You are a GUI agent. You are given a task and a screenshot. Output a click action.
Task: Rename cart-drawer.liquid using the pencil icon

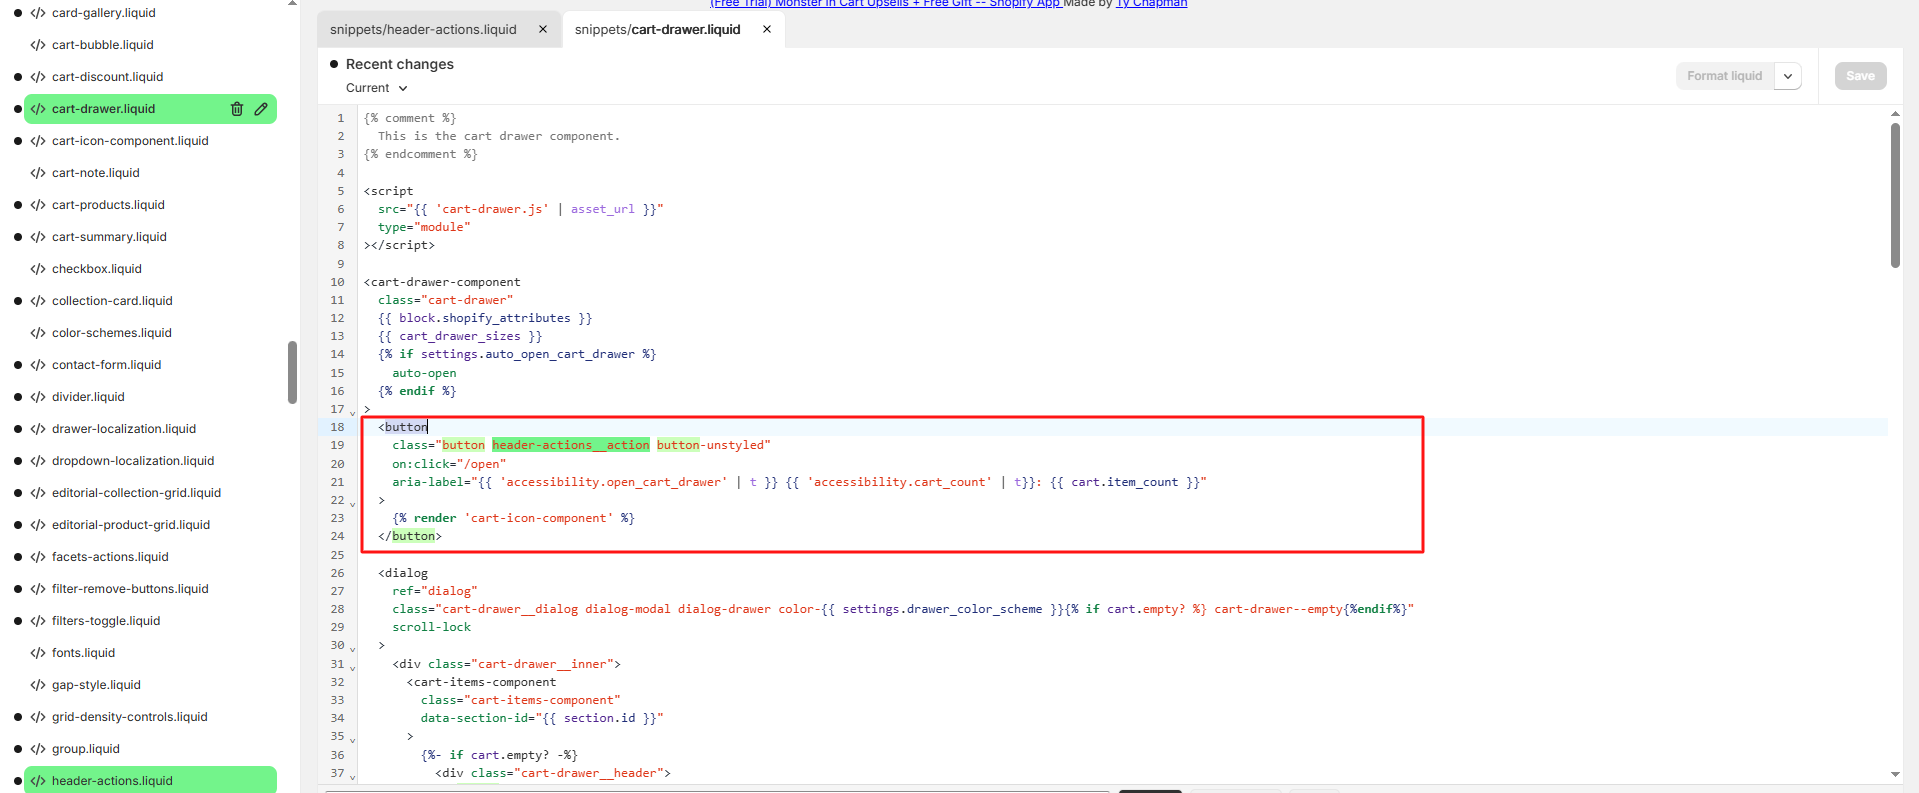[x=261, y=109]
